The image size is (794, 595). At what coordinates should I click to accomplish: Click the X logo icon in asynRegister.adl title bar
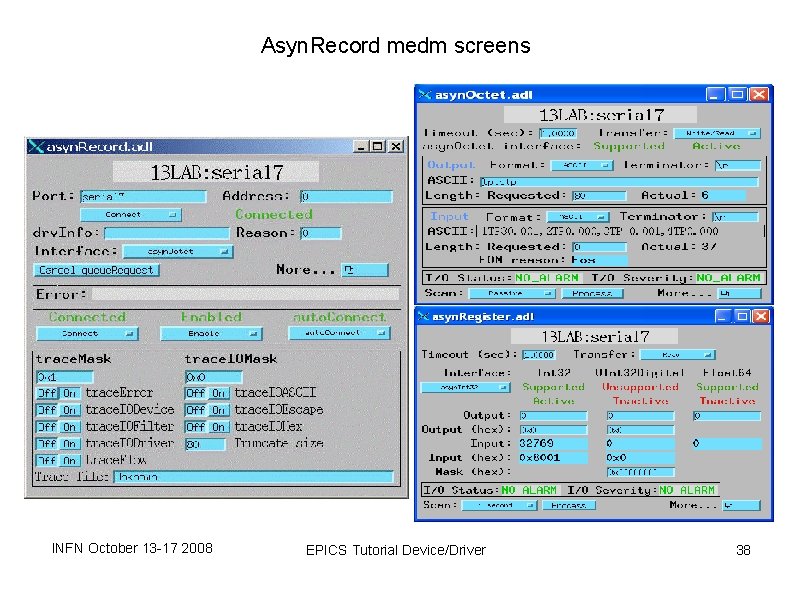tap(423, 316)
